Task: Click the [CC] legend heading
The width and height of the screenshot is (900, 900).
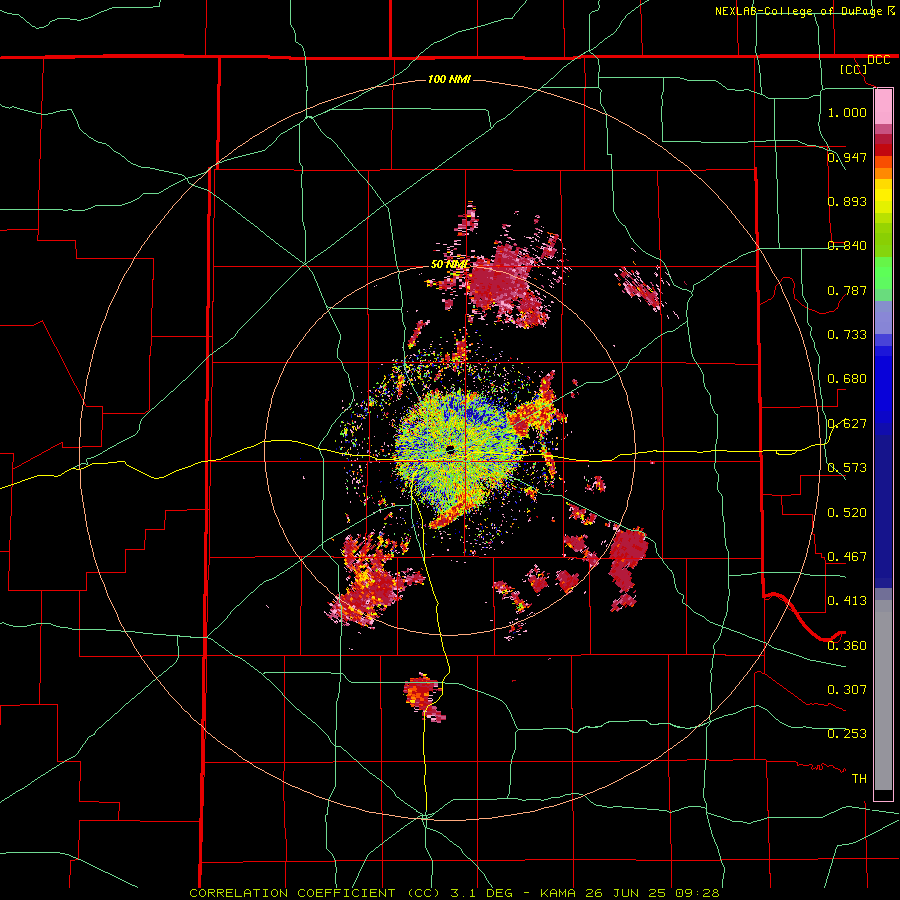Action: pyautogui.click(x=853, y=69)
